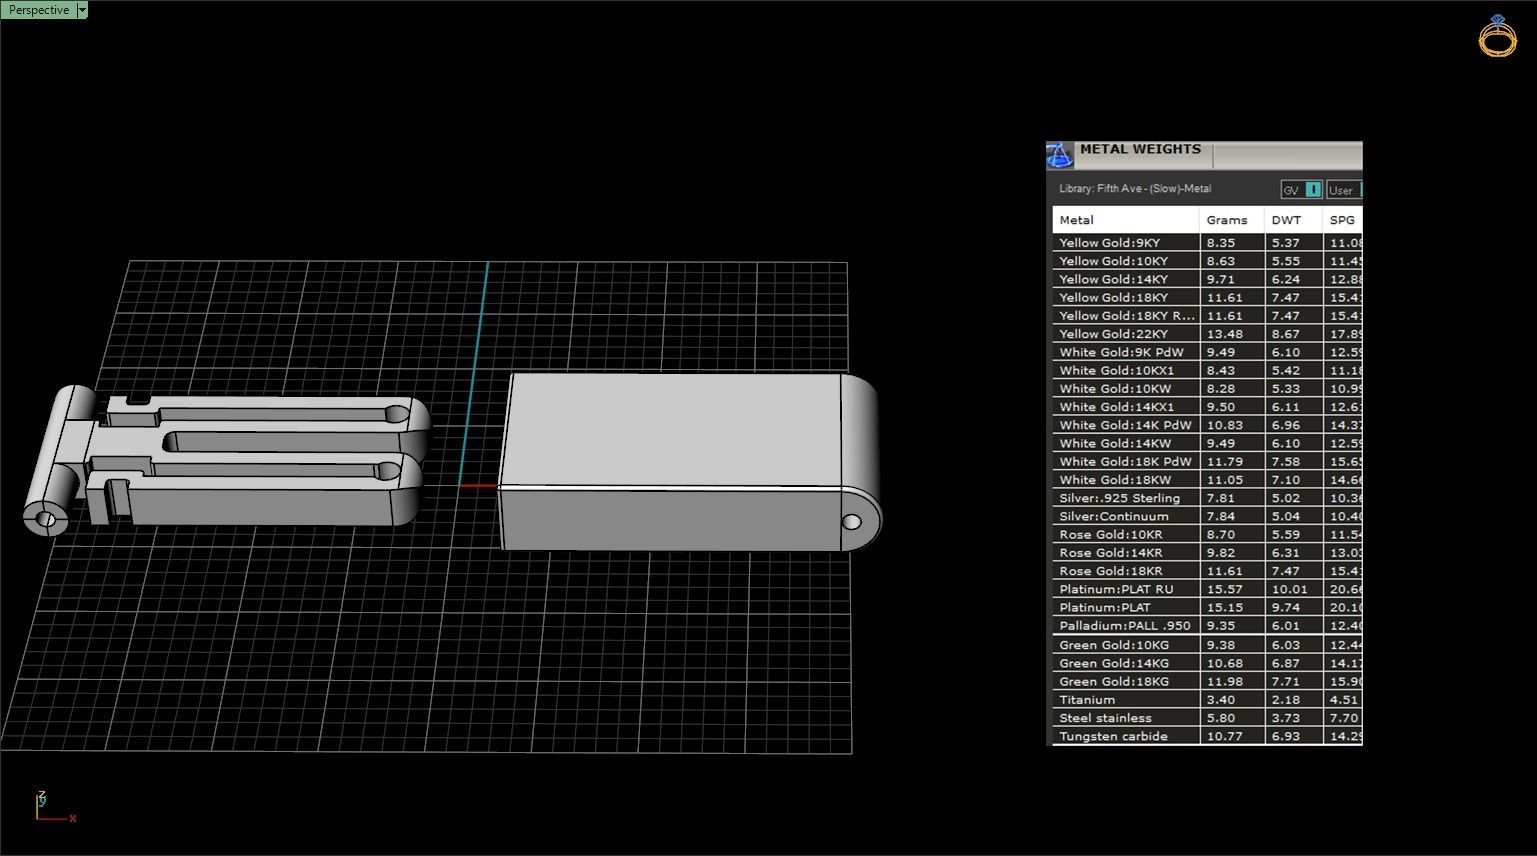
Task: Select the White Gold:10KW row
Action: (1207, 389)
